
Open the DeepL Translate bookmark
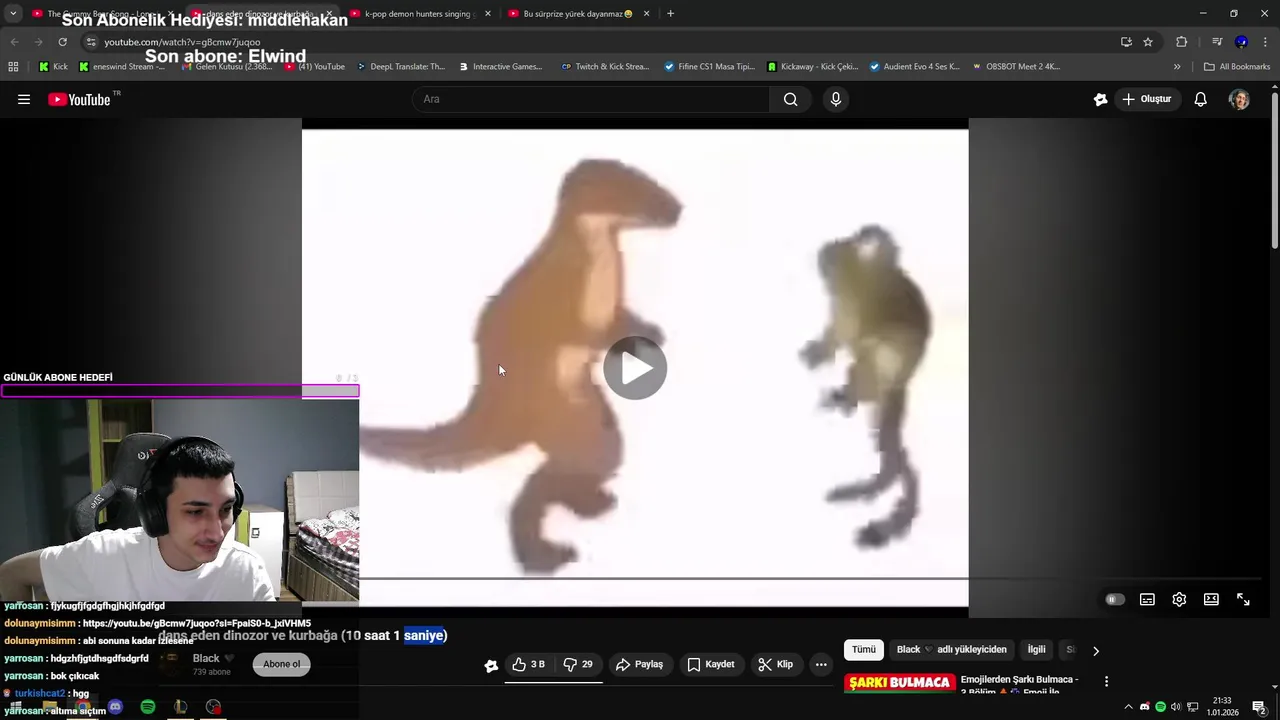(399, 67)
